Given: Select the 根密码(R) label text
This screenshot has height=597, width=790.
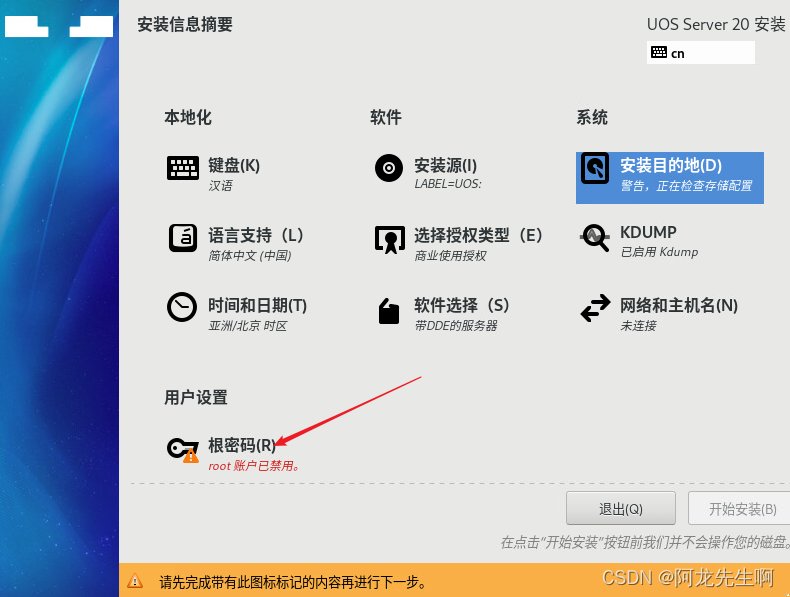Looking at the screenshot, I should click(x=241, y=446).
